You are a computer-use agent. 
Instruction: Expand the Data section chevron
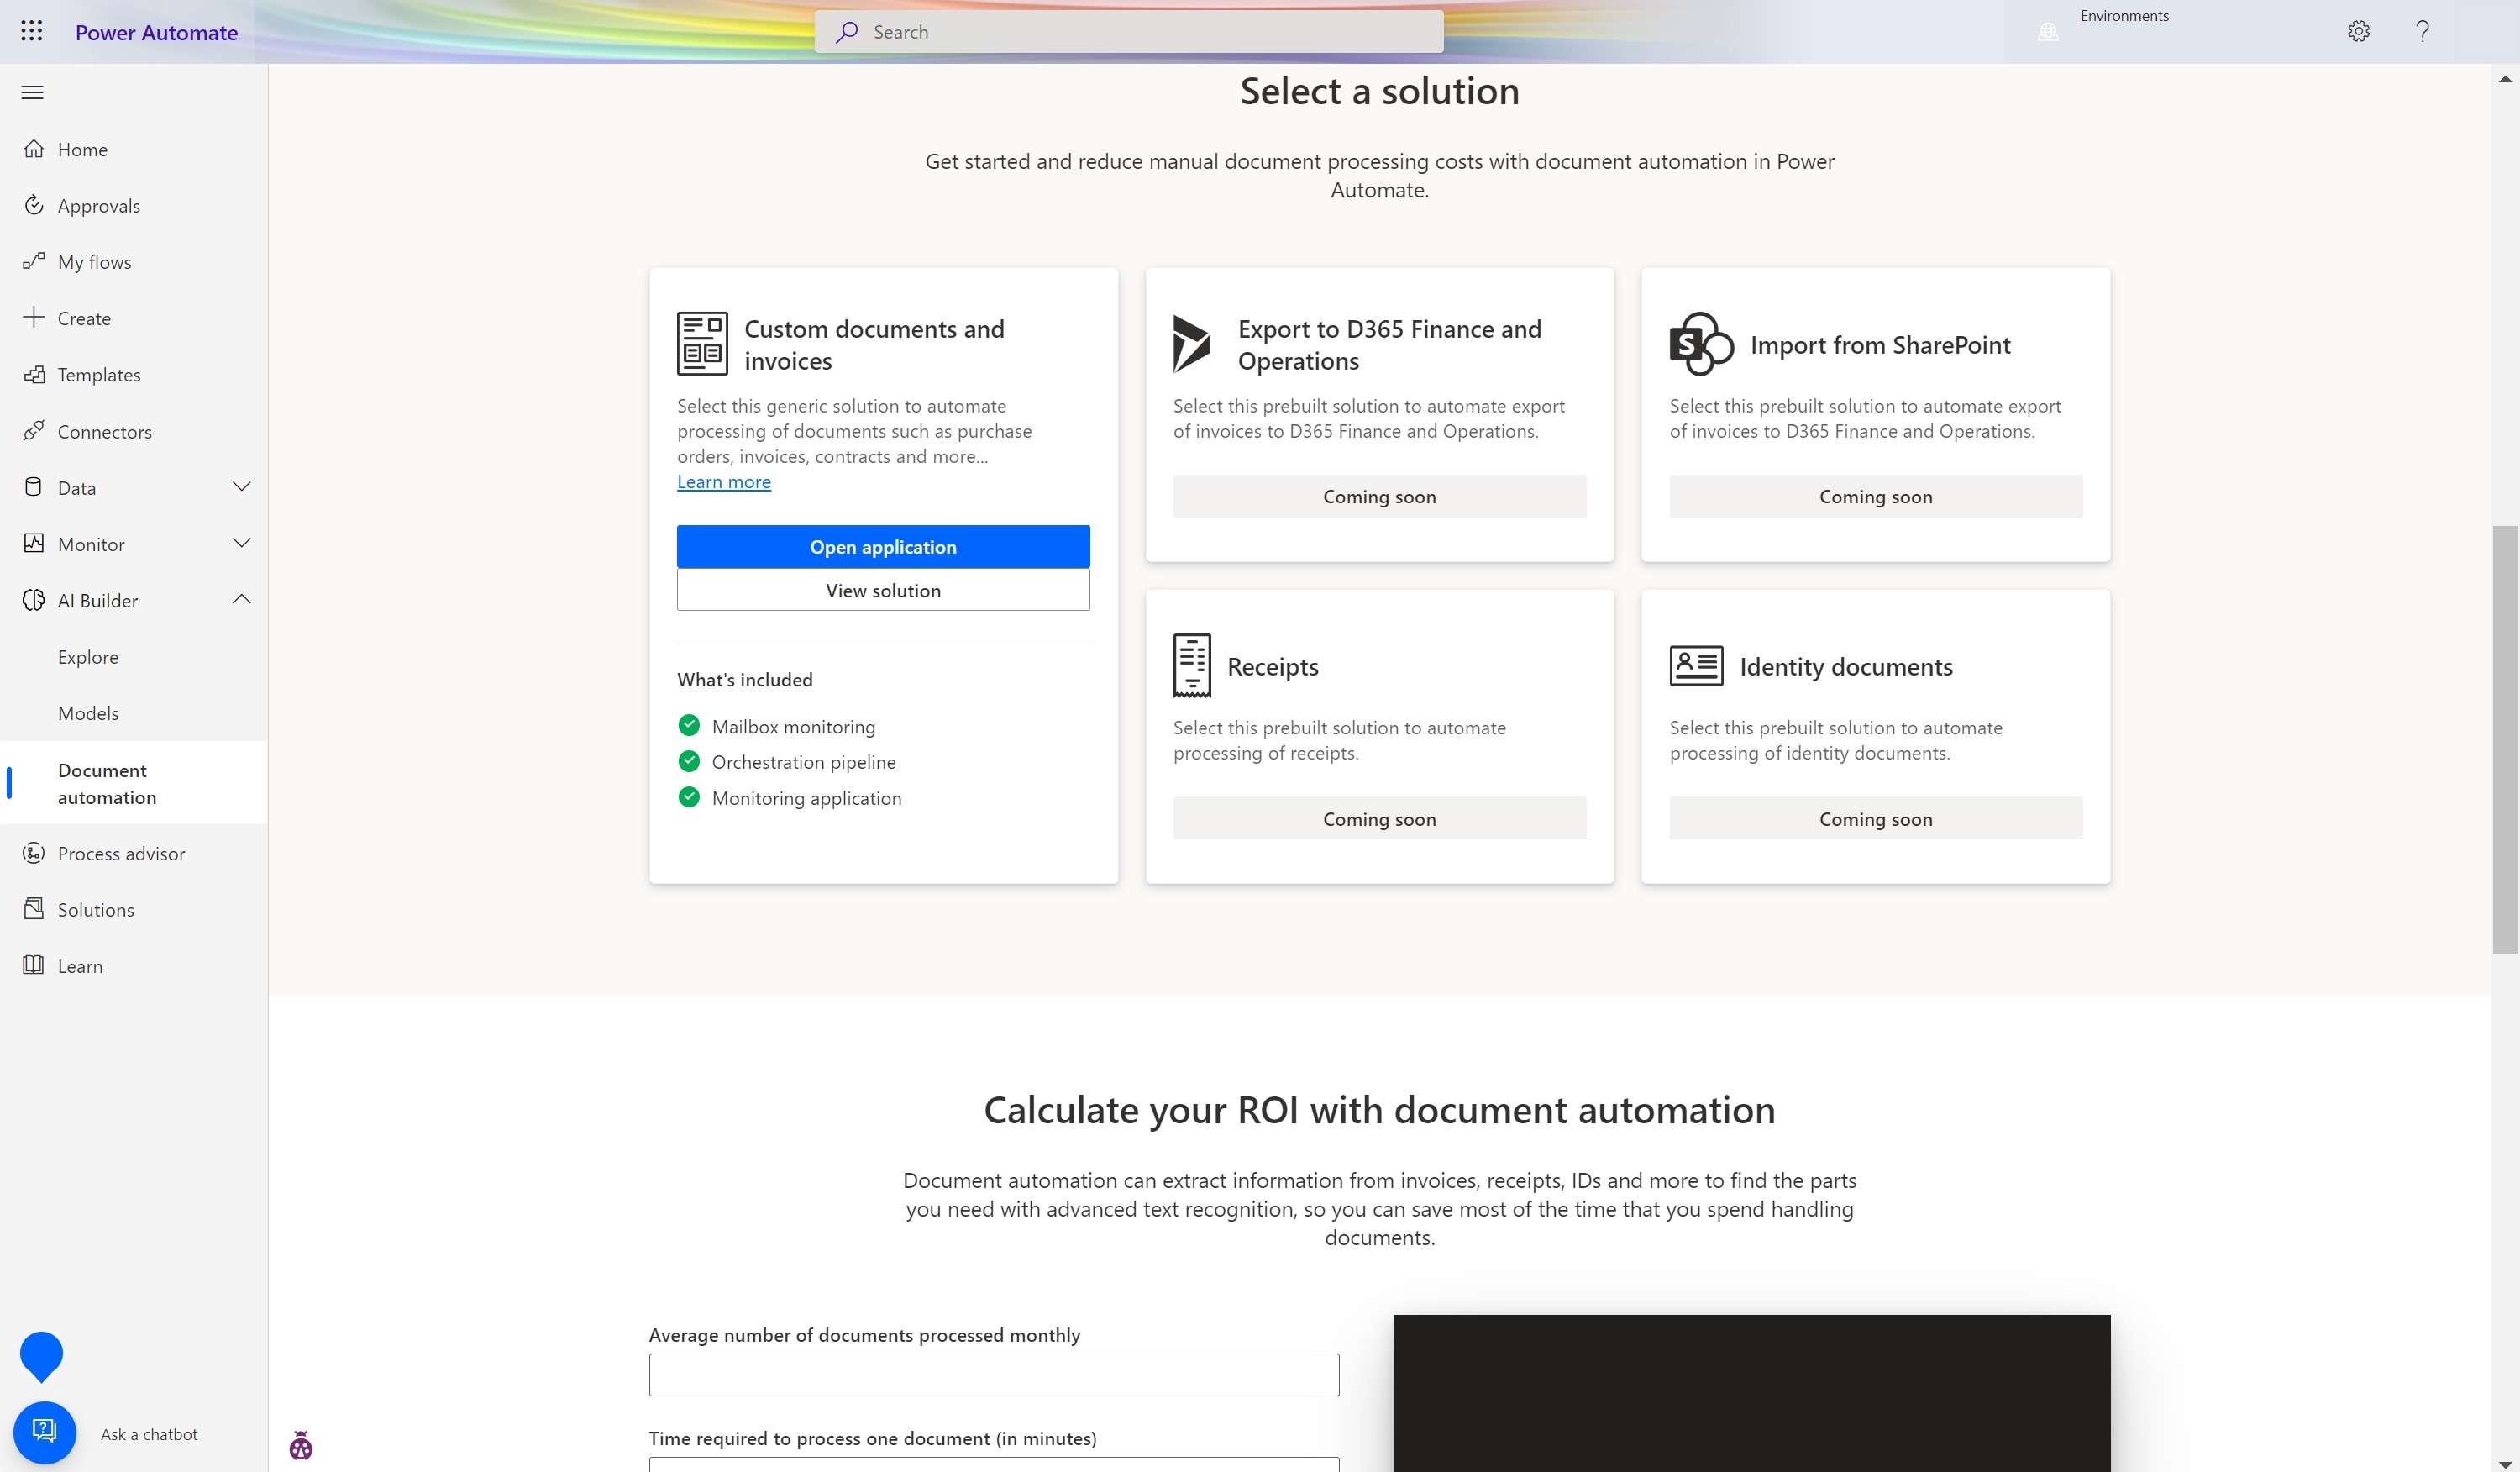pyautogui.click(x=241, y=487)
